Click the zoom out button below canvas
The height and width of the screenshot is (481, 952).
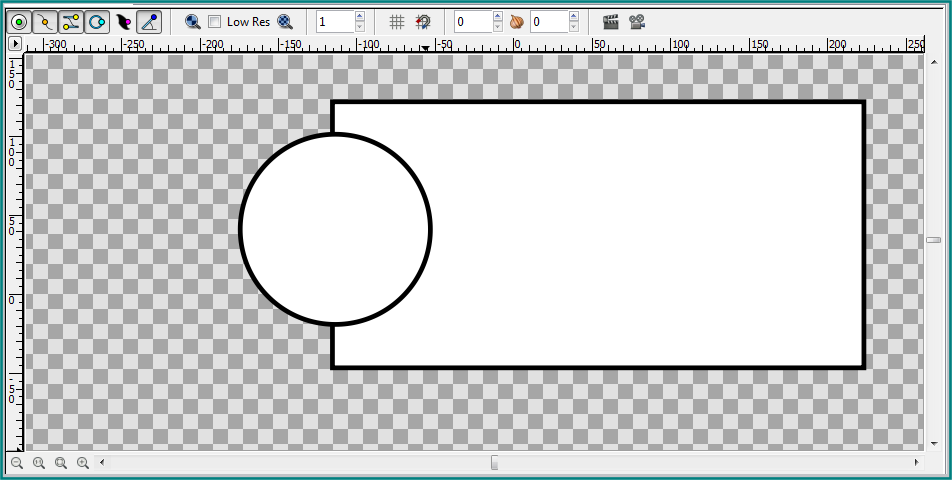[17, 463]
